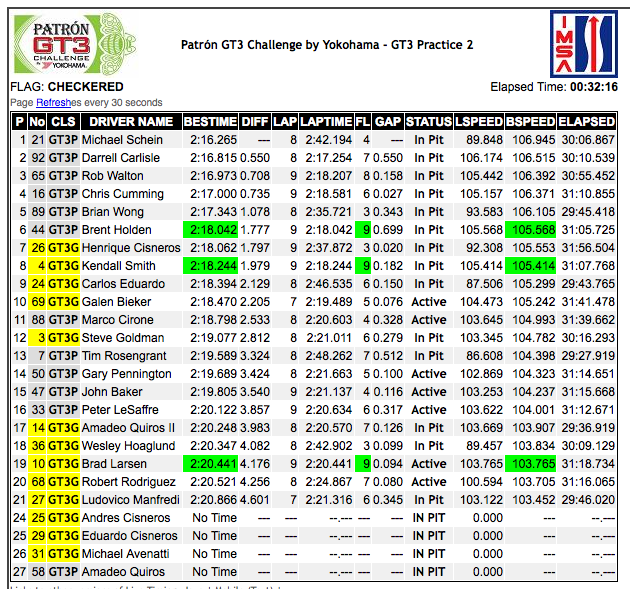Click the LAPTIME column header

coord(328,121)
